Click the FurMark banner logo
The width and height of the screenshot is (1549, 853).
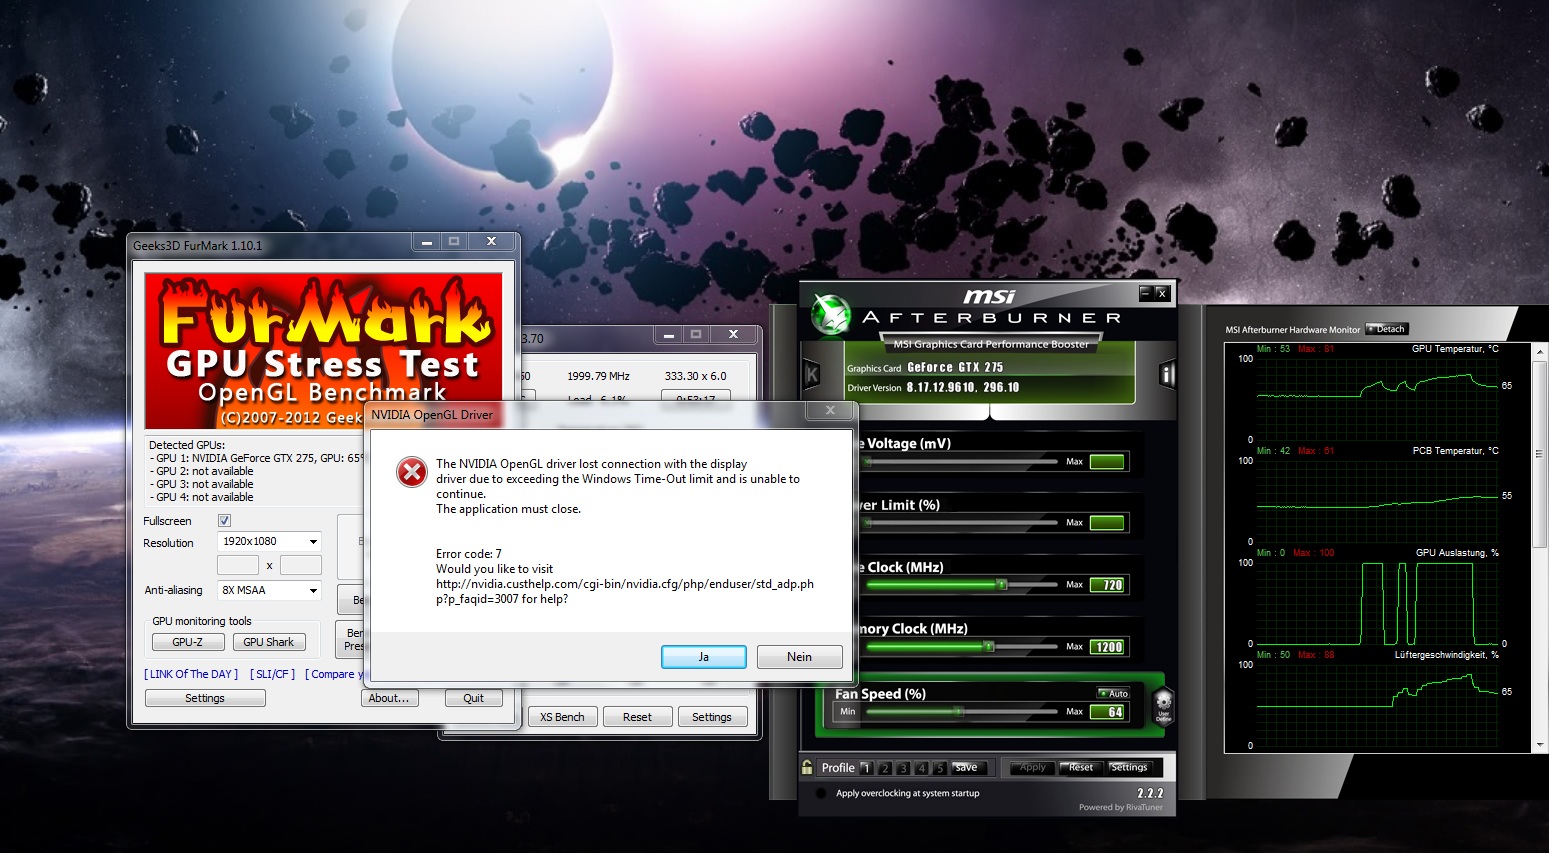[x=324, y=350]
